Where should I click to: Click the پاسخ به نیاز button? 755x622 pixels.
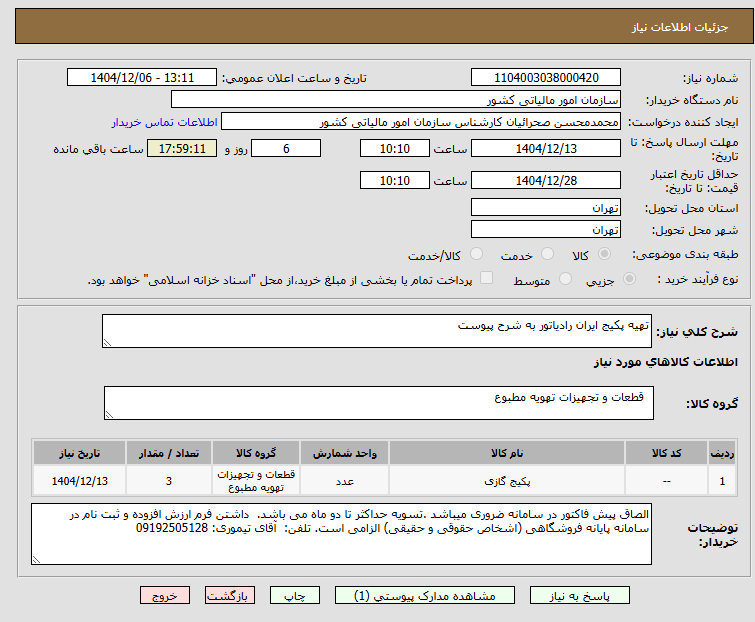[x=580, y=596]
